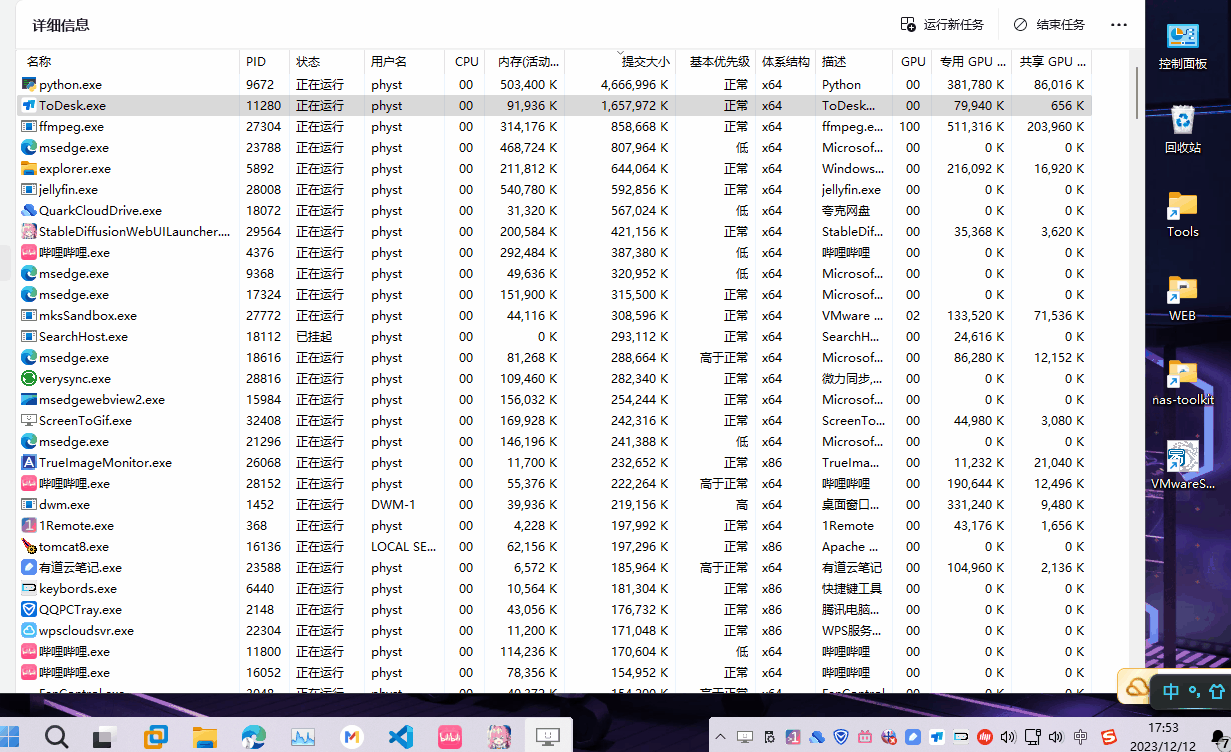Click the python.exe process icon
The width and height of the screenshot is (1231, 752).
[29, 85]
